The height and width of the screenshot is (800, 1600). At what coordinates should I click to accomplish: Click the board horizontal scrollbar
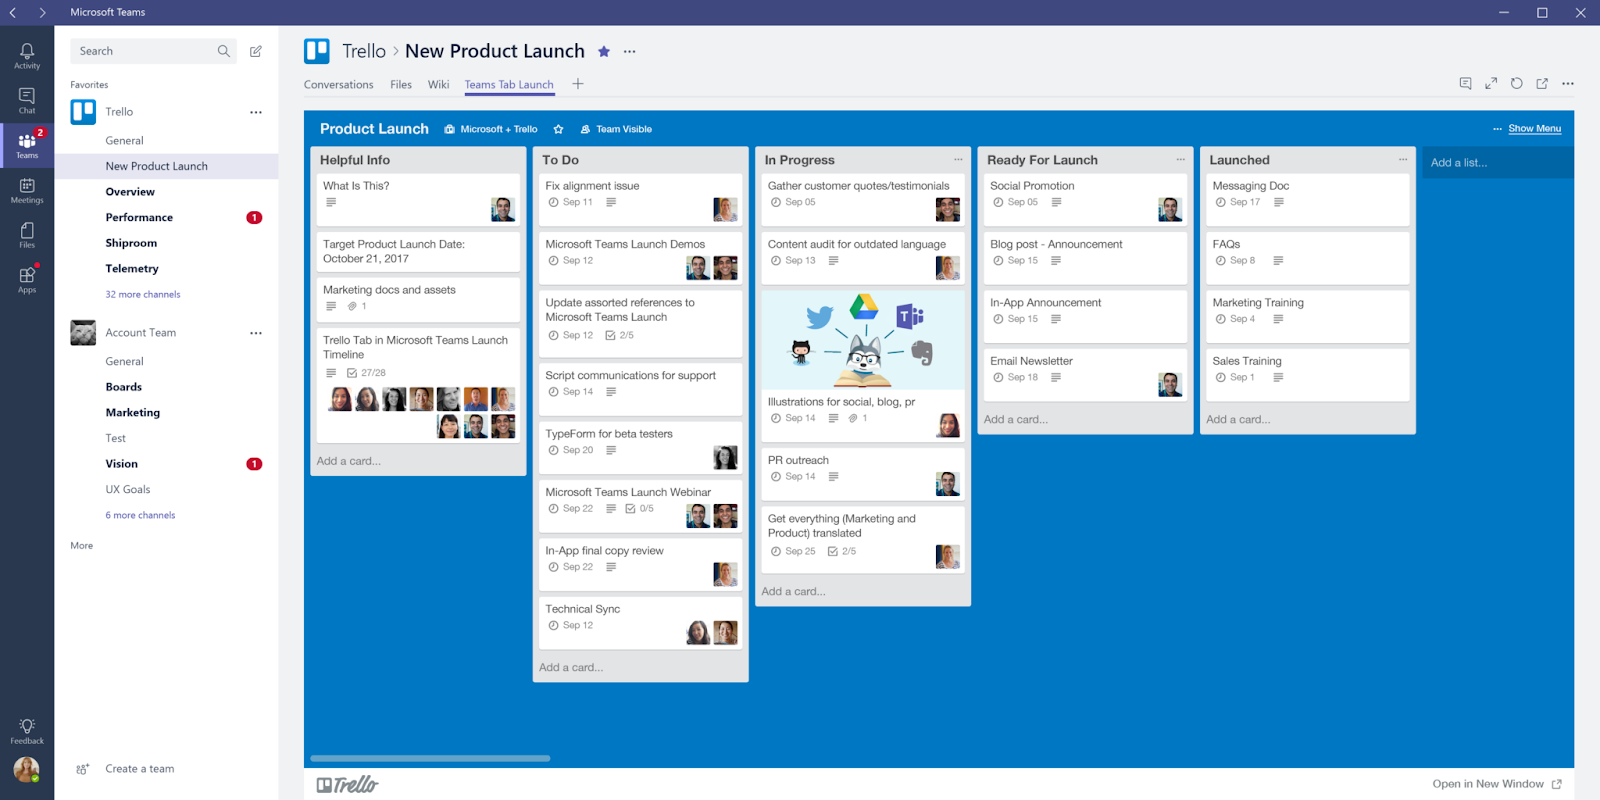(x=430, y=759)
